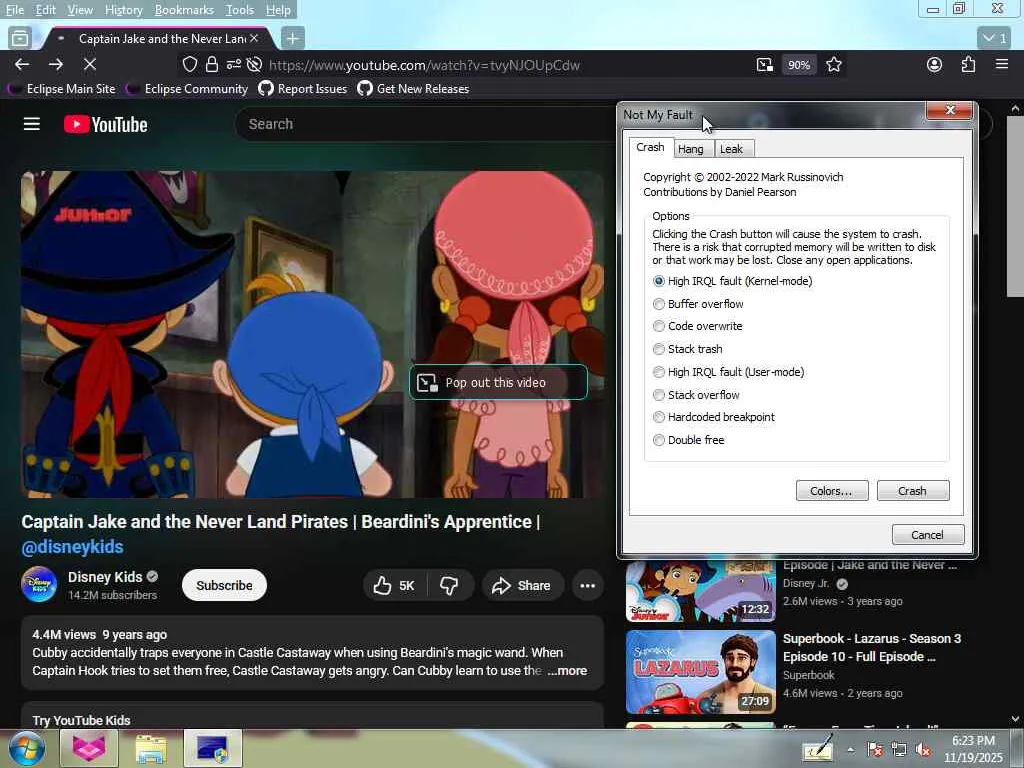
Task: Click the 90% zoom level indicator
Action: tap(799, 65)
